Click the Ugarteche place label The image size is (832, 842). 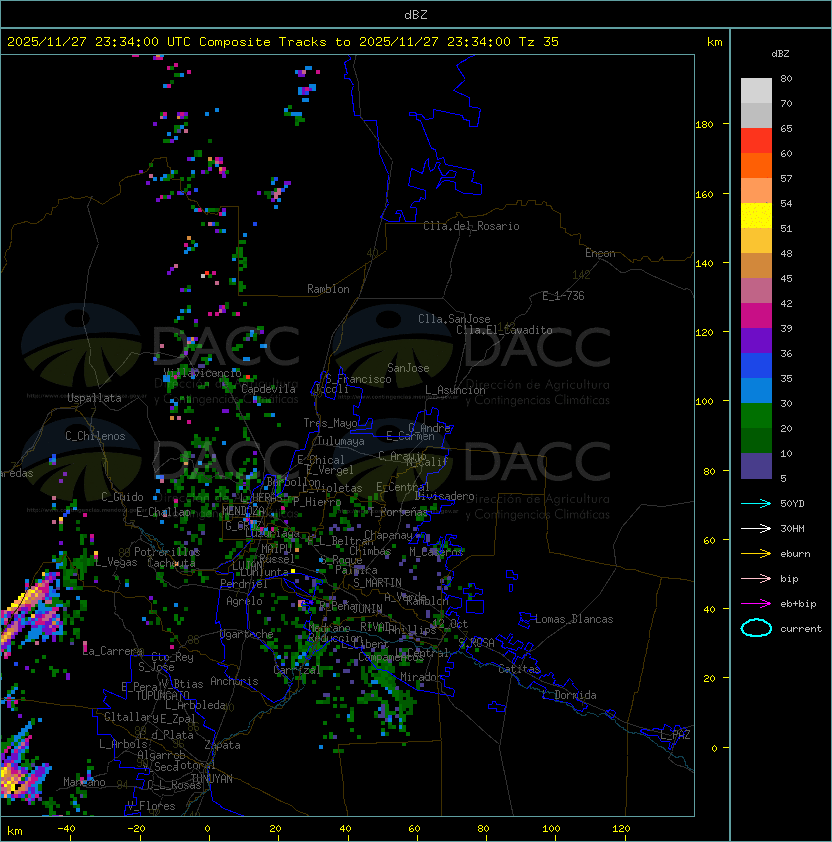pyautogui.click(x=247, y=635)
